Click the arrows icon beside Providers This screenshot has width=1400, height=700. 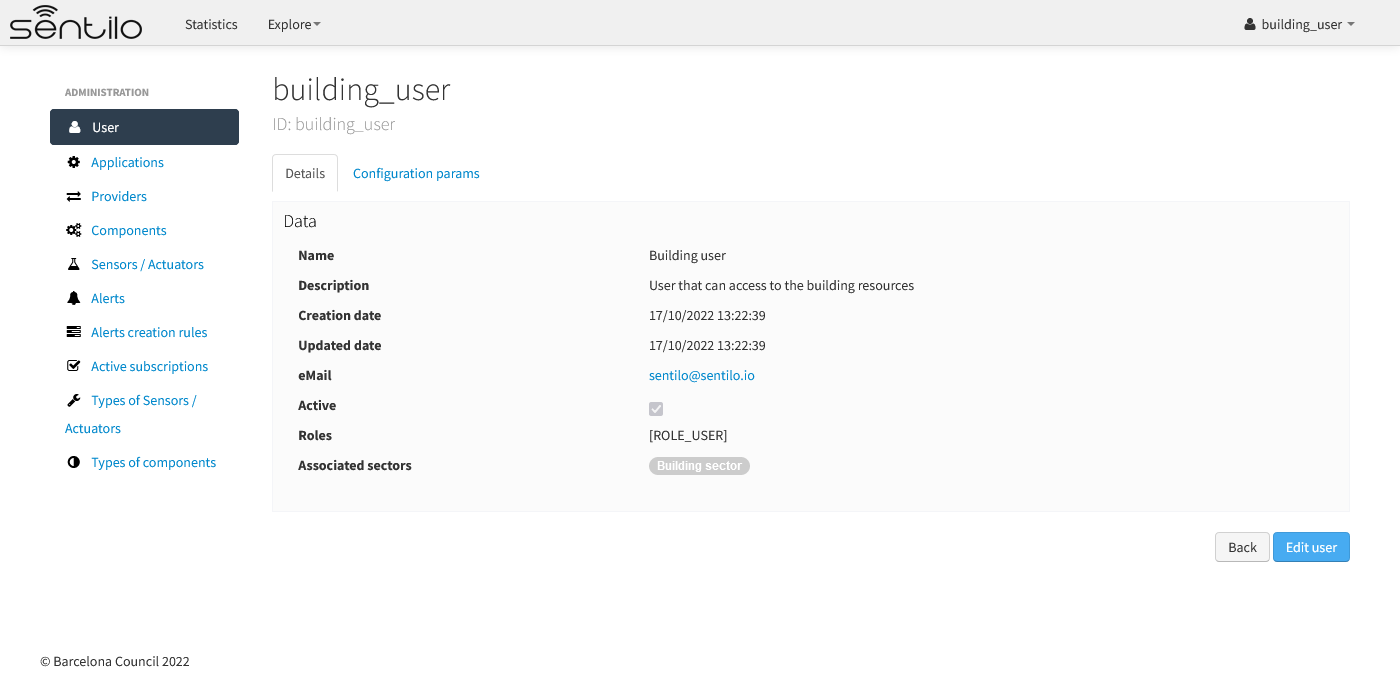click(x=73, y=196)
